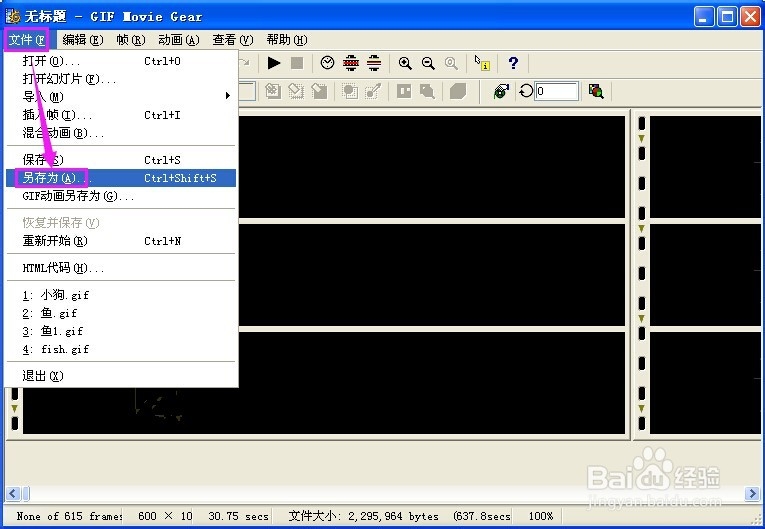Click the greyed cut-corner shape icon
The height and width of the screenshot is (529, 765).
pyautogui.click(x=458, y=91)
